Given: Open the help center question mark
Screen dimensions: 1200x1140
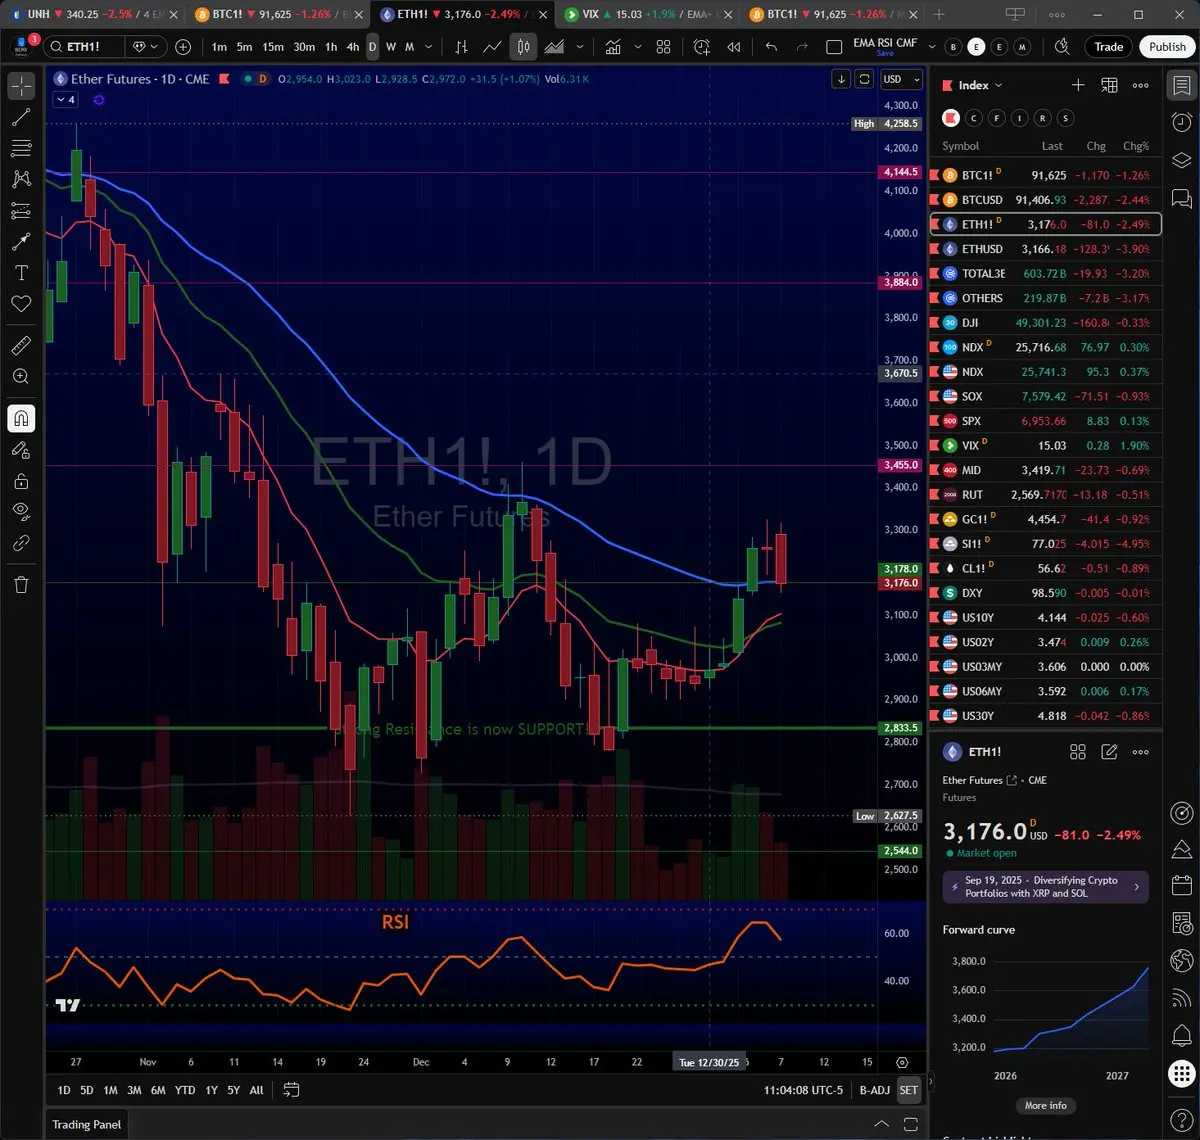Looking at the screenshot, I should [1181, 1118].
